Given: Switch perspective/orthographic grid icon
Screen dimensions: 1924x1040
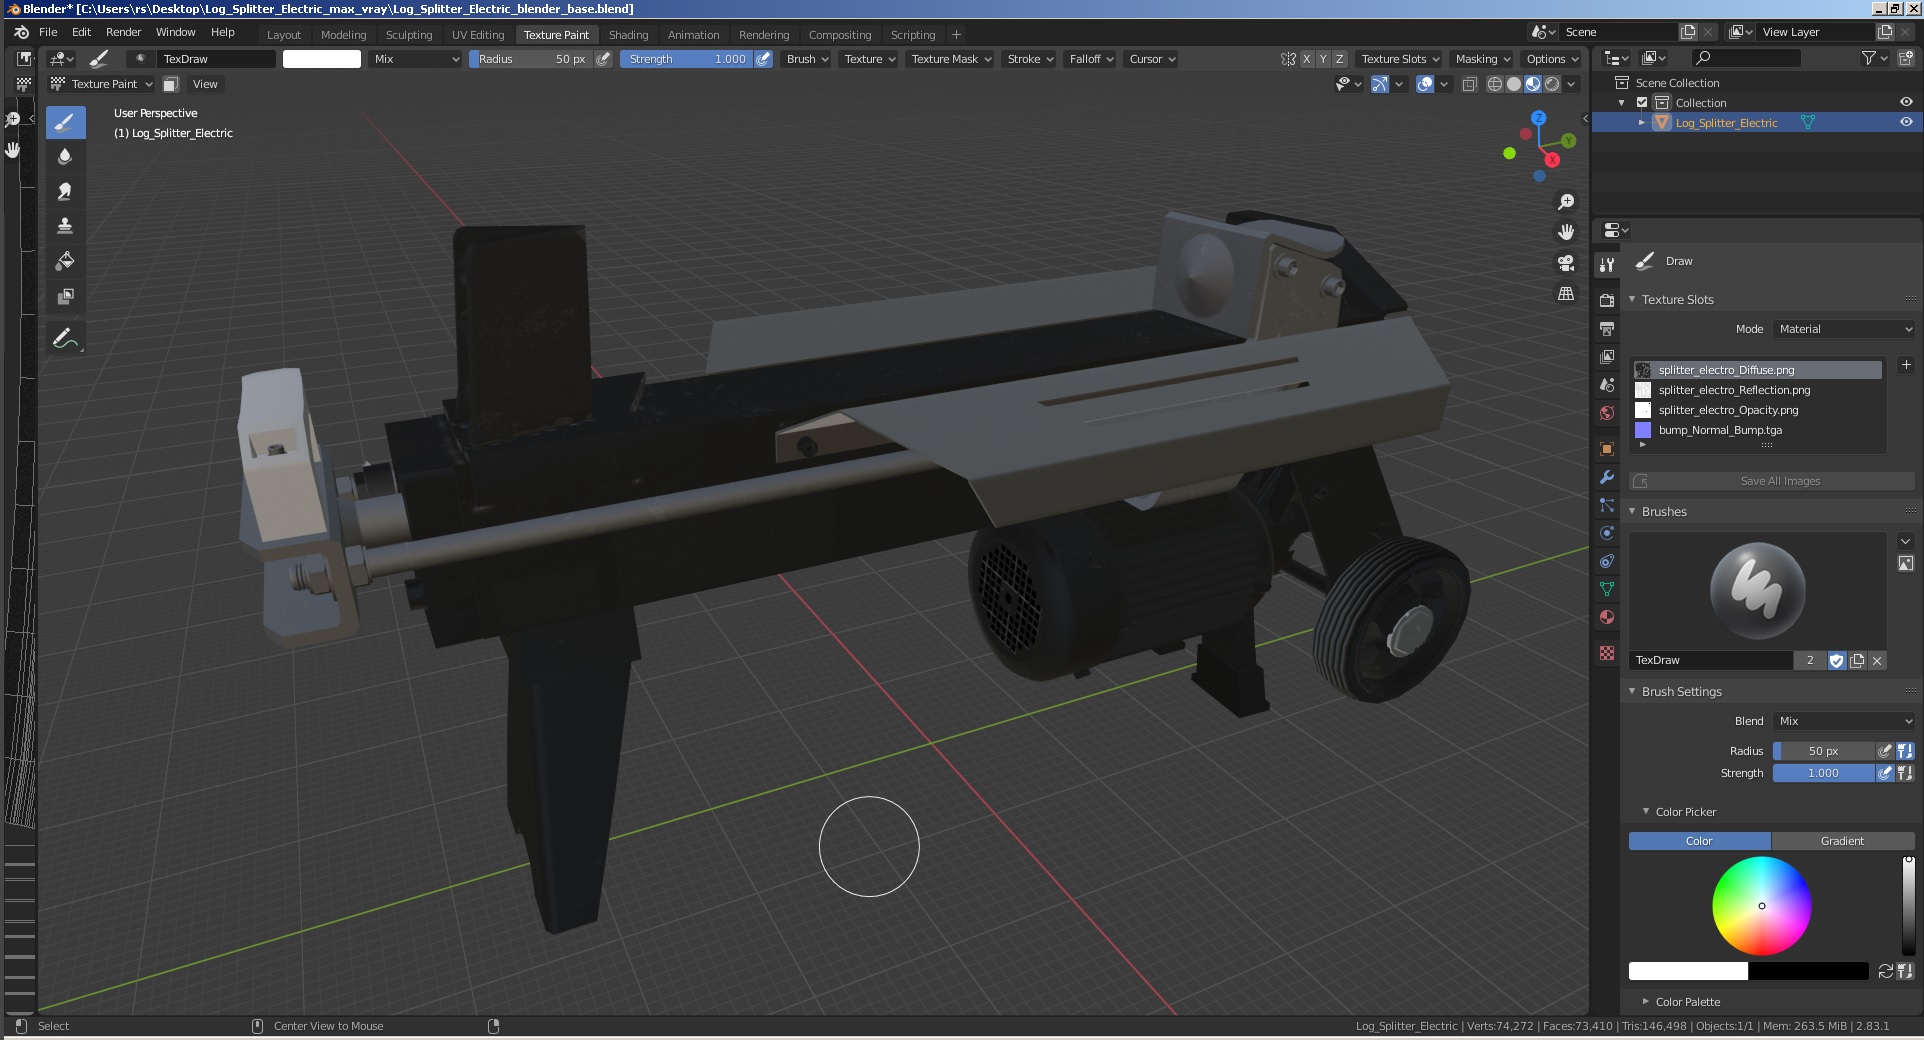Looking at the screenshot, I should (x=1566, y=293).
